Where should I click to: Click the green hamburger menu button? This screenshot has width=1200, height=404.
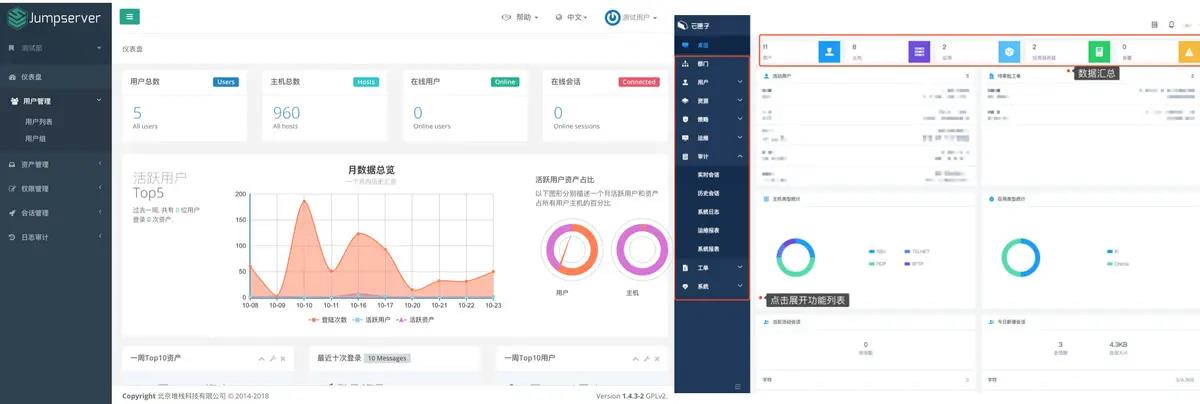tap(129, 17)
